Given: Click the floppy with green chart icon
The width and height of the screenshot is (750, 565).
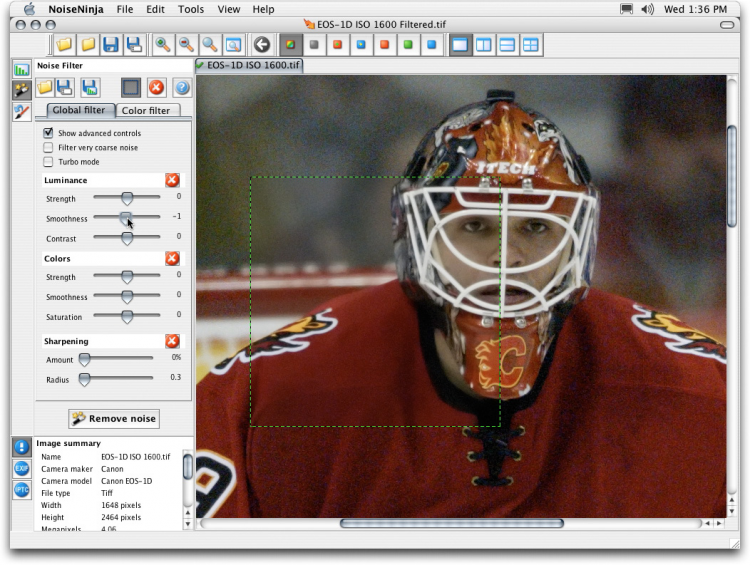Looking at the screenshot, I should coord(90,88).
